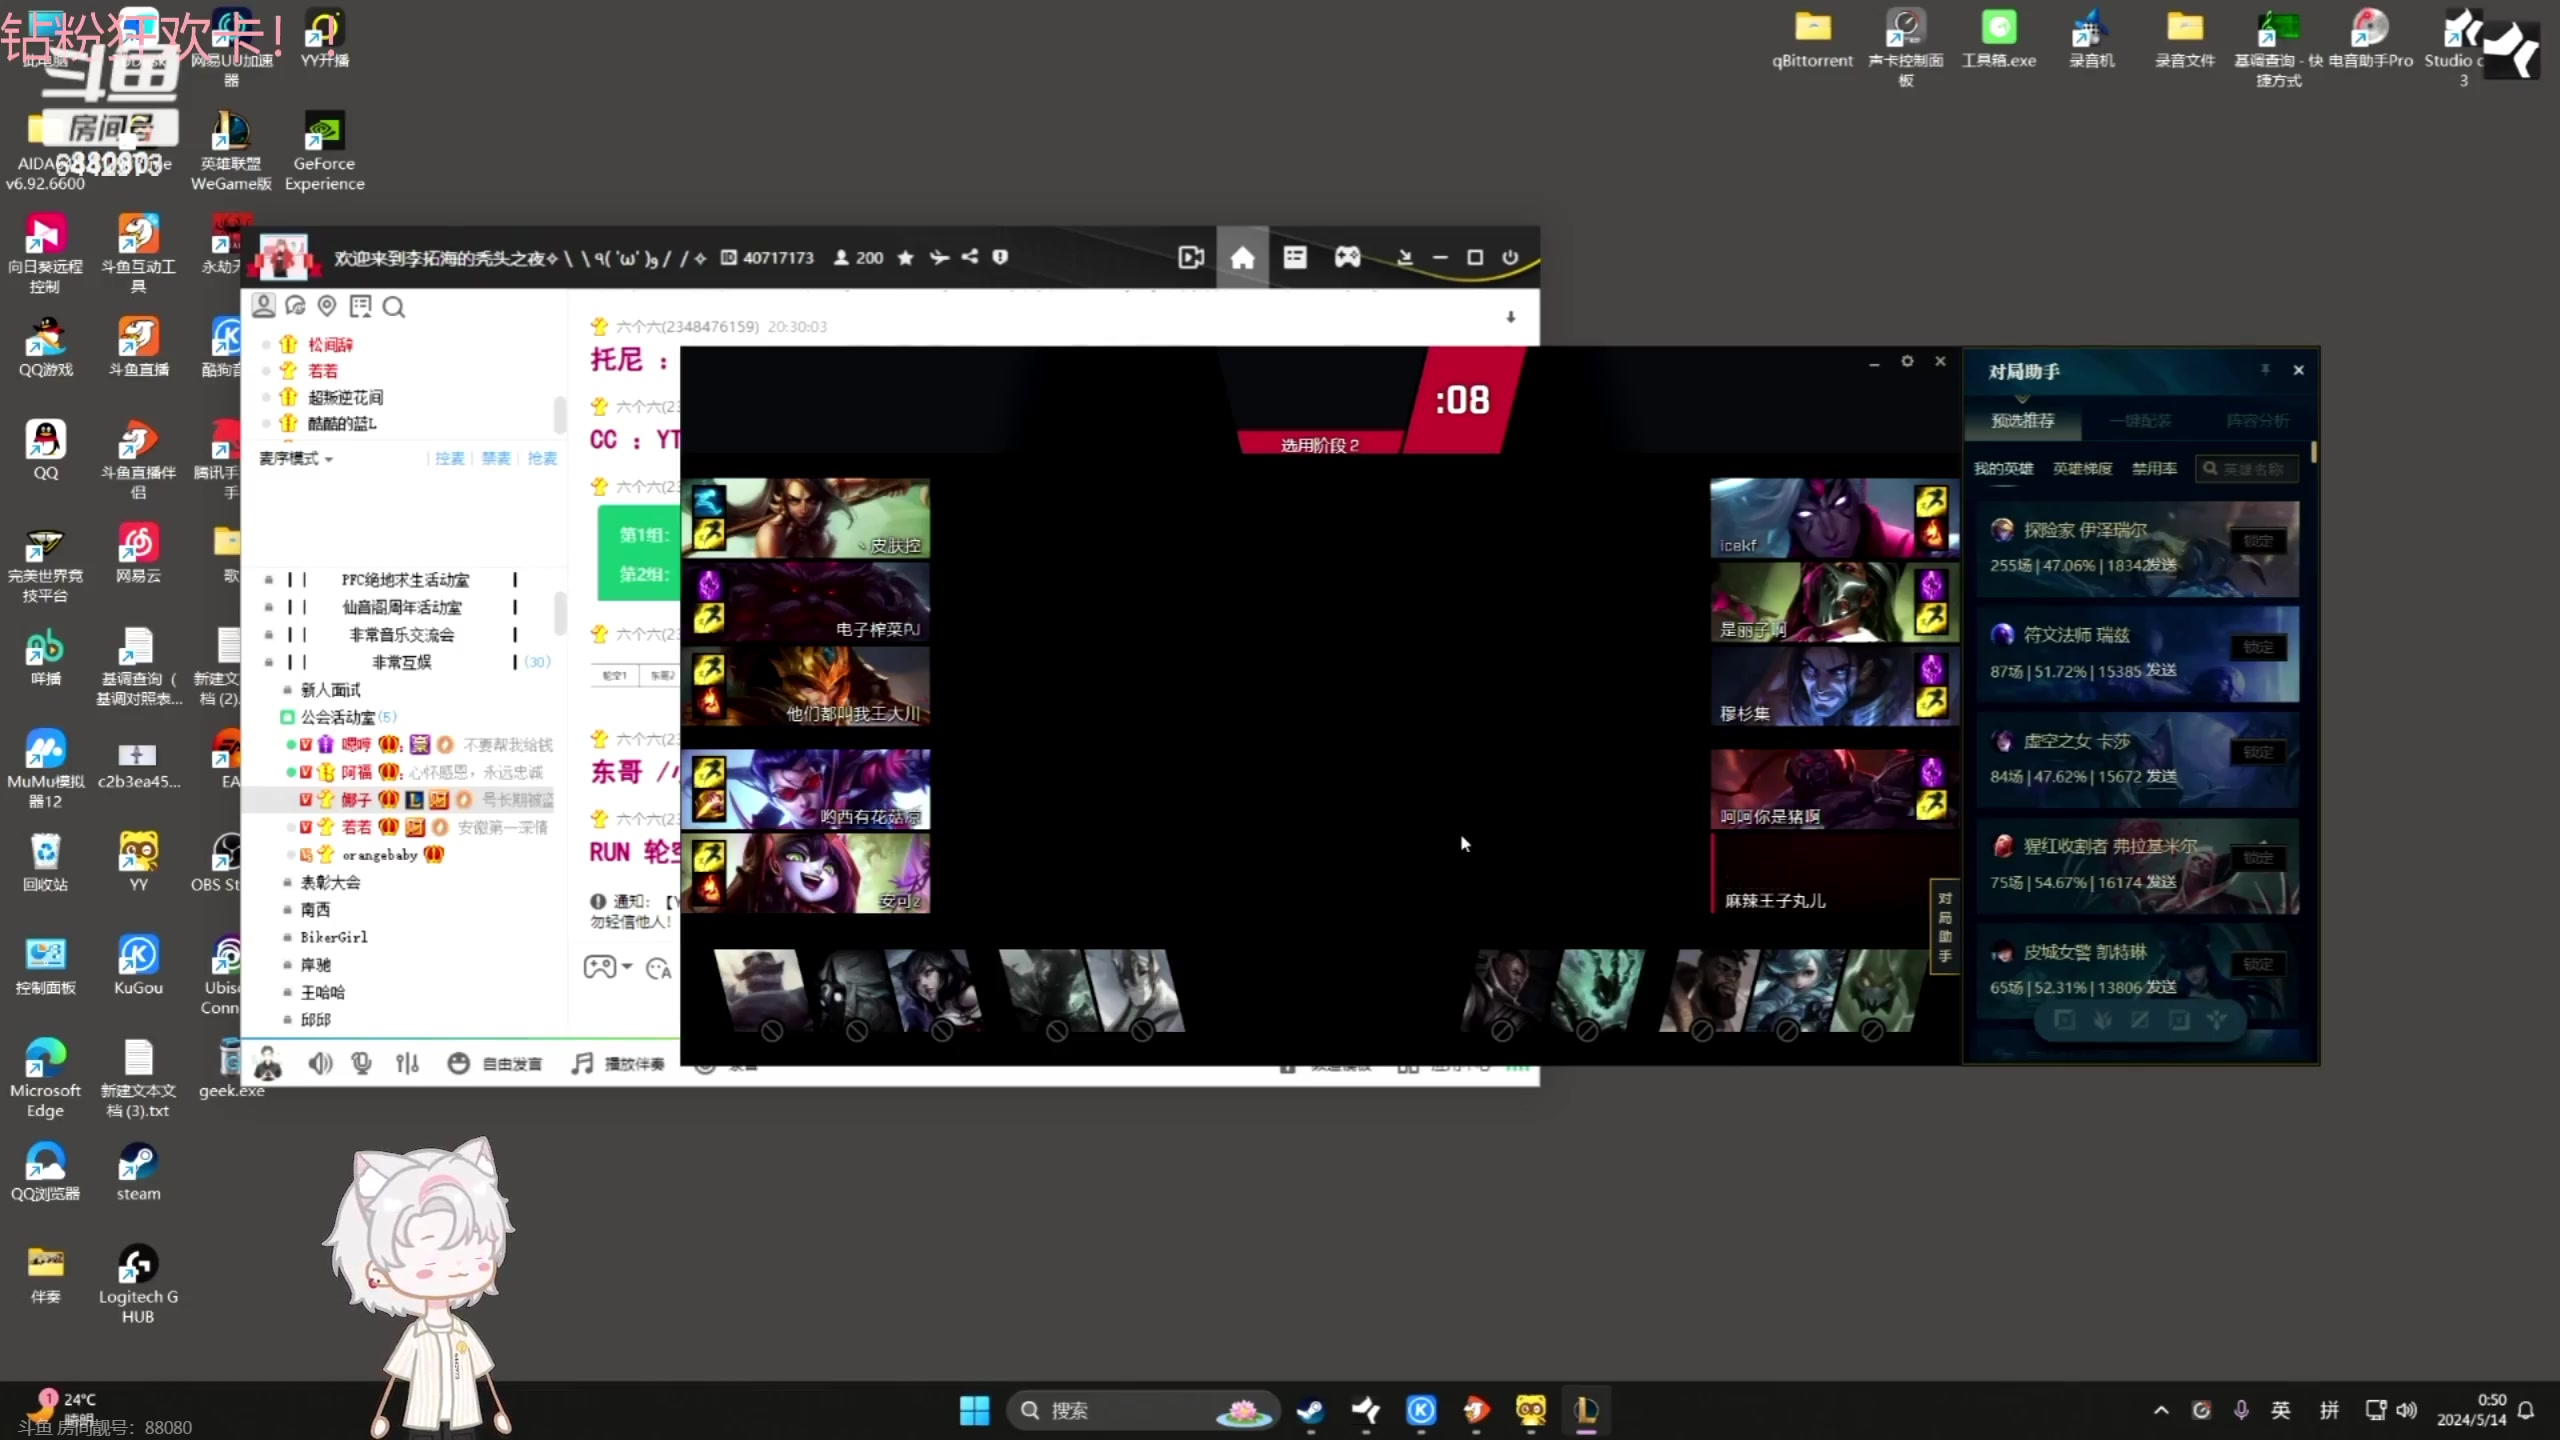This screenshot has width=2560, height=1440.
Task: Open the home tab in YY window
Action: tap(1242, 258)
